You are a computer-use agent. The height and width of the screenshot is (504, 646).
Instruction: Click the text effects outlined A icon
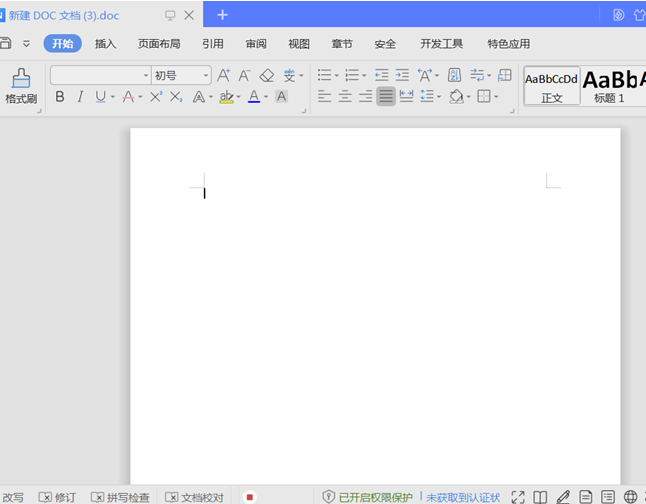coord(199,97)
